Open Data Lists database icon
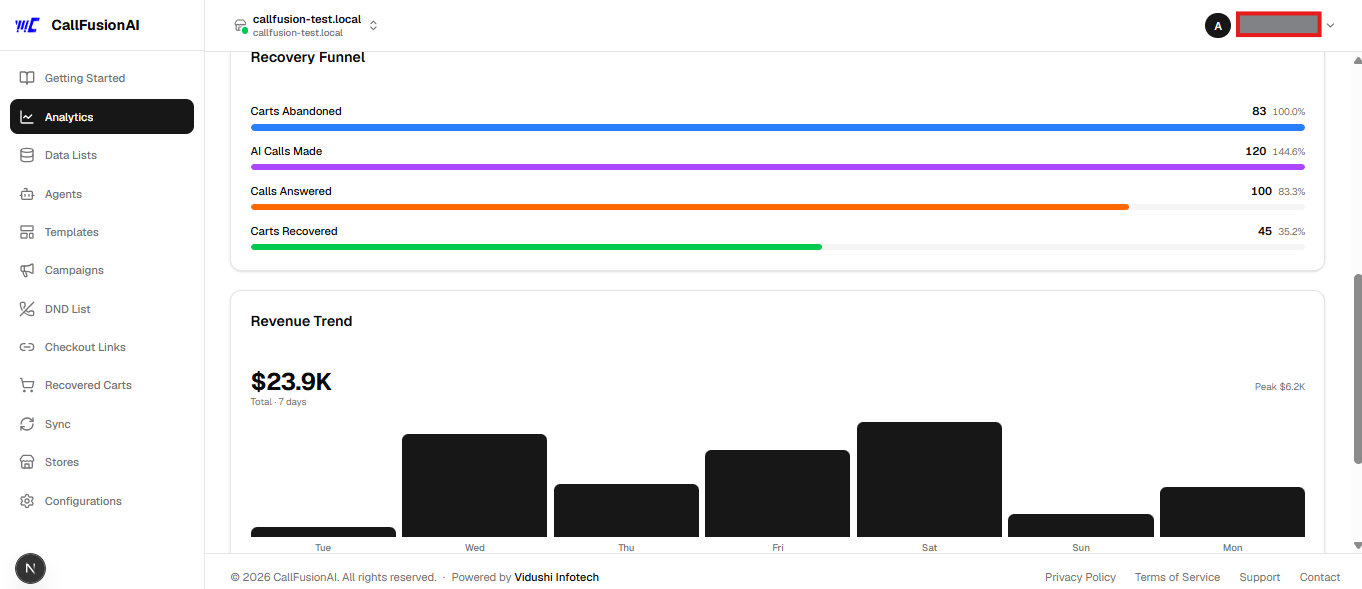Screen dimensions: 1362x589 tap(27, 155)
